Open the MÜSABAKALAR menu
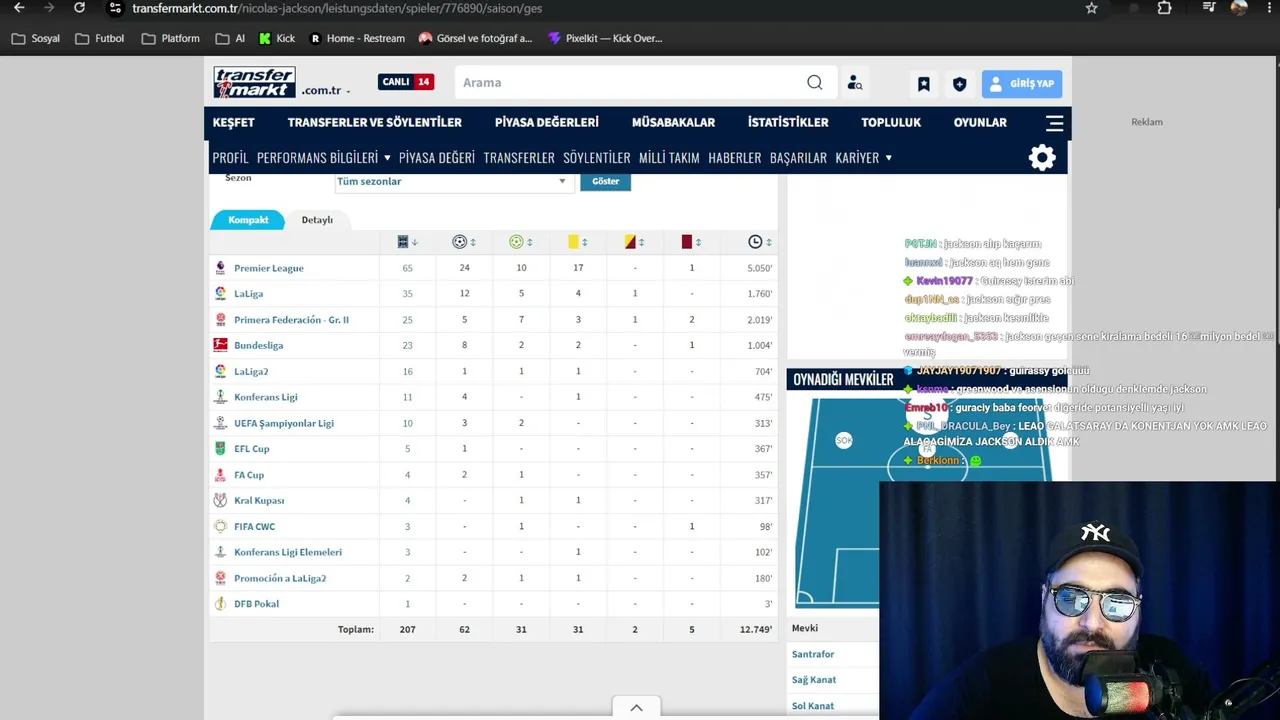1280x720 pixels. [673, 123]
